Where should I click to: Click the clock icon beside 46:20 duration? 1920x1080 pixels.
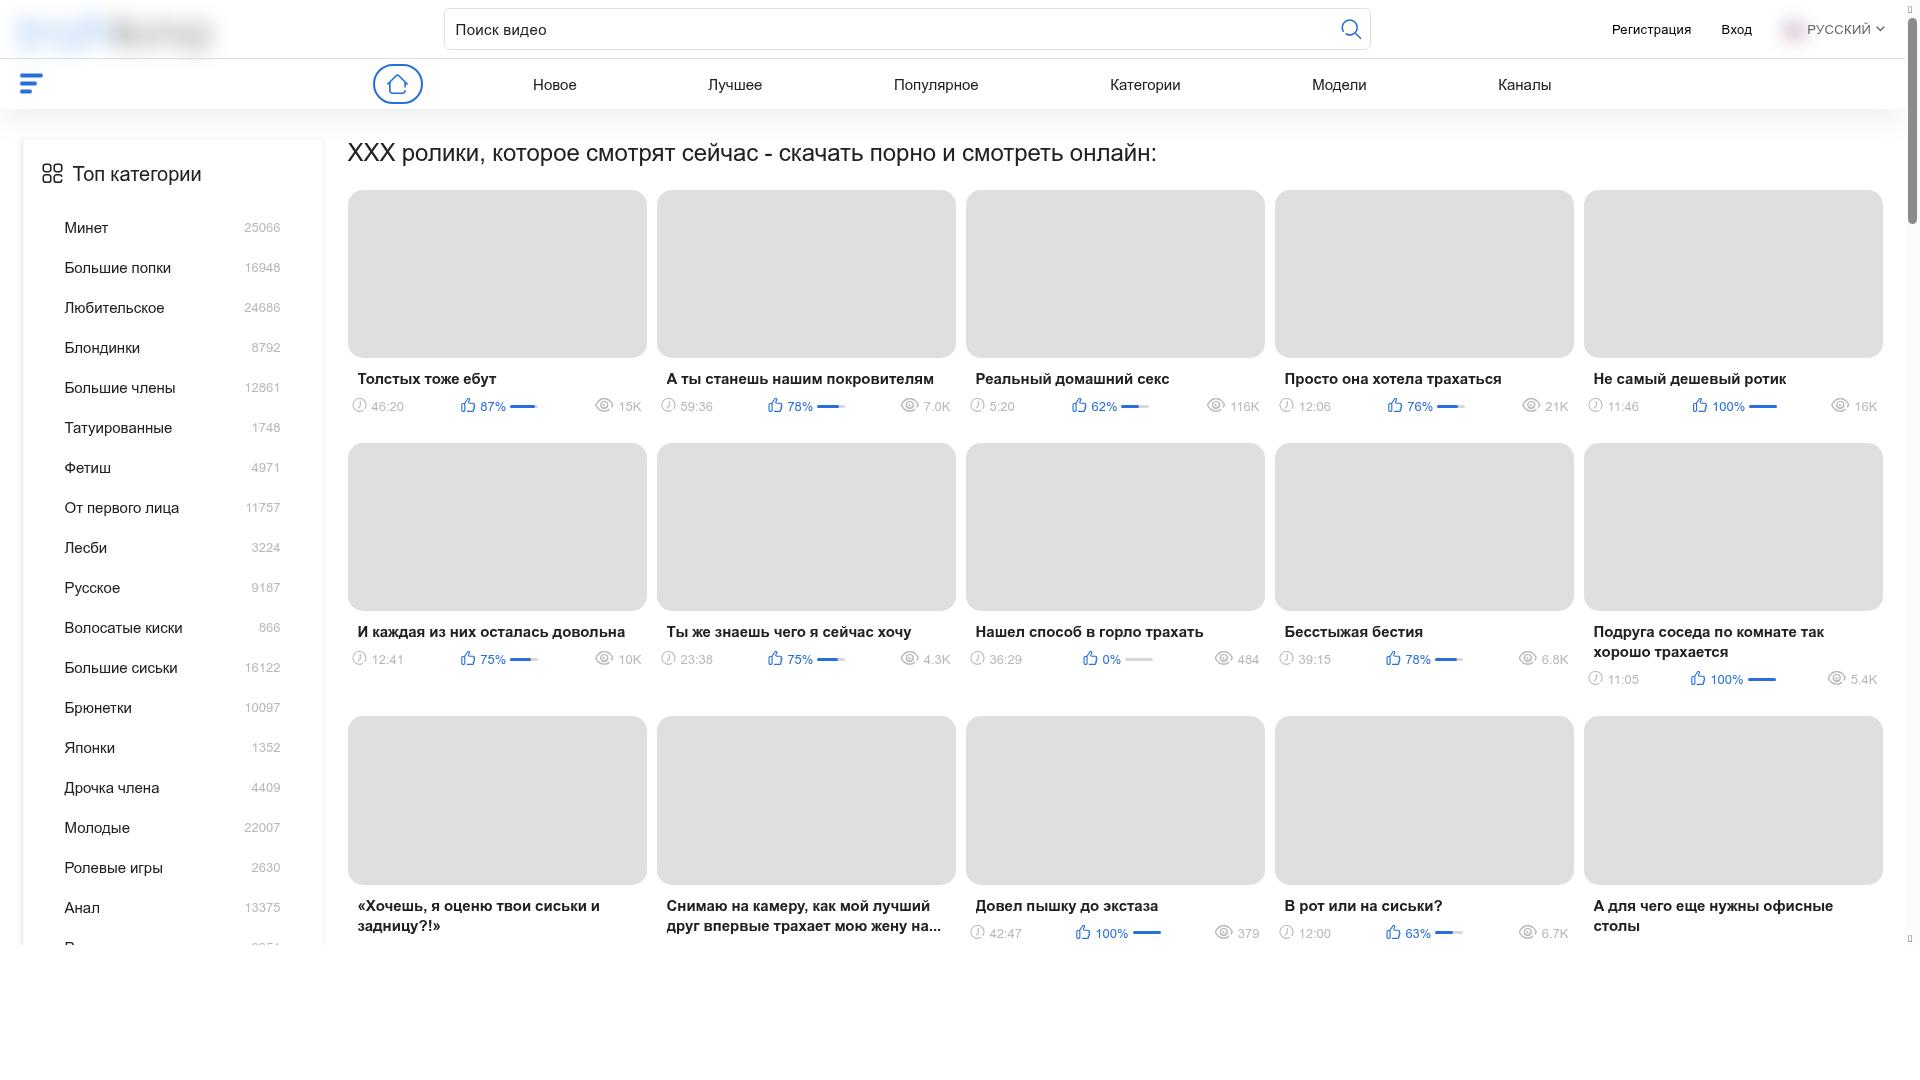point(360,405)
